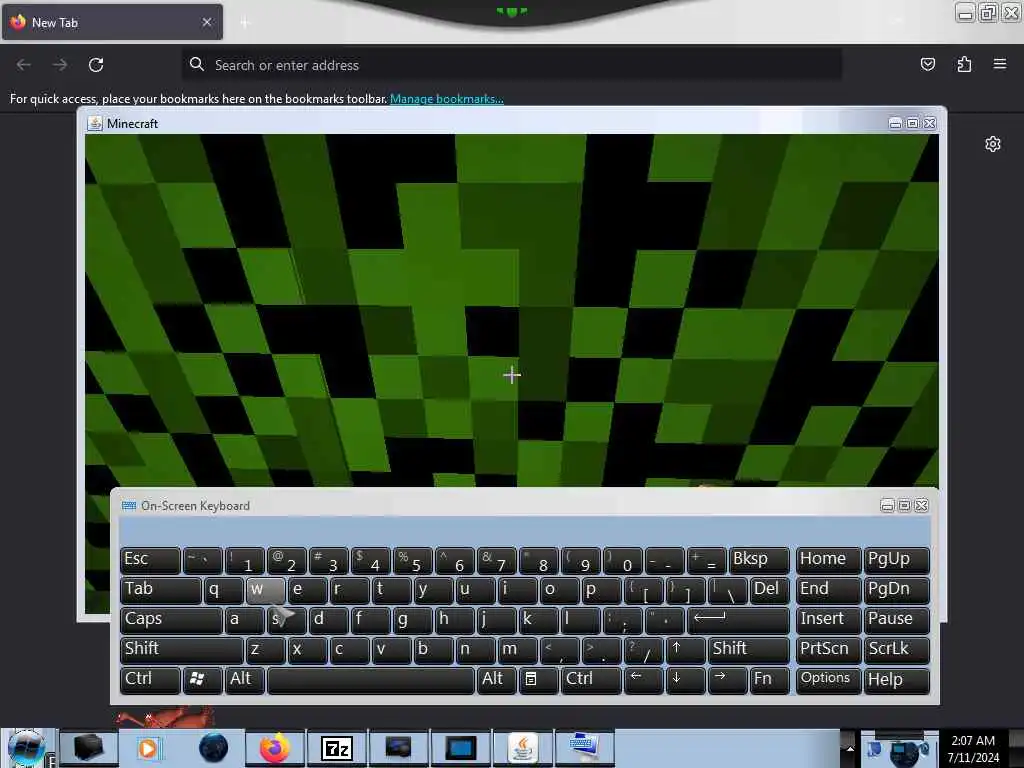Image resolution: width=1024 pixels, height=768 pixels.
Task: Click the a key on keyboard
Action: click(244, 620)
